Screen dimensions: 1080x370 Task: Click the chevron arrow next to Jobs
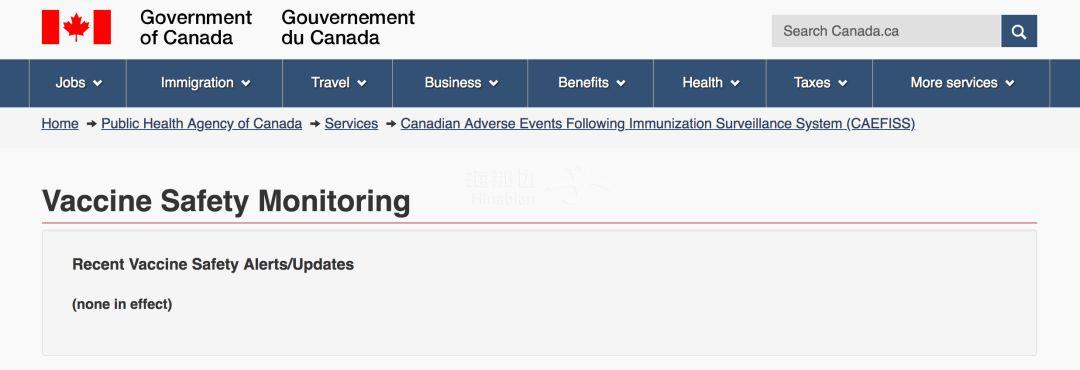98,83
